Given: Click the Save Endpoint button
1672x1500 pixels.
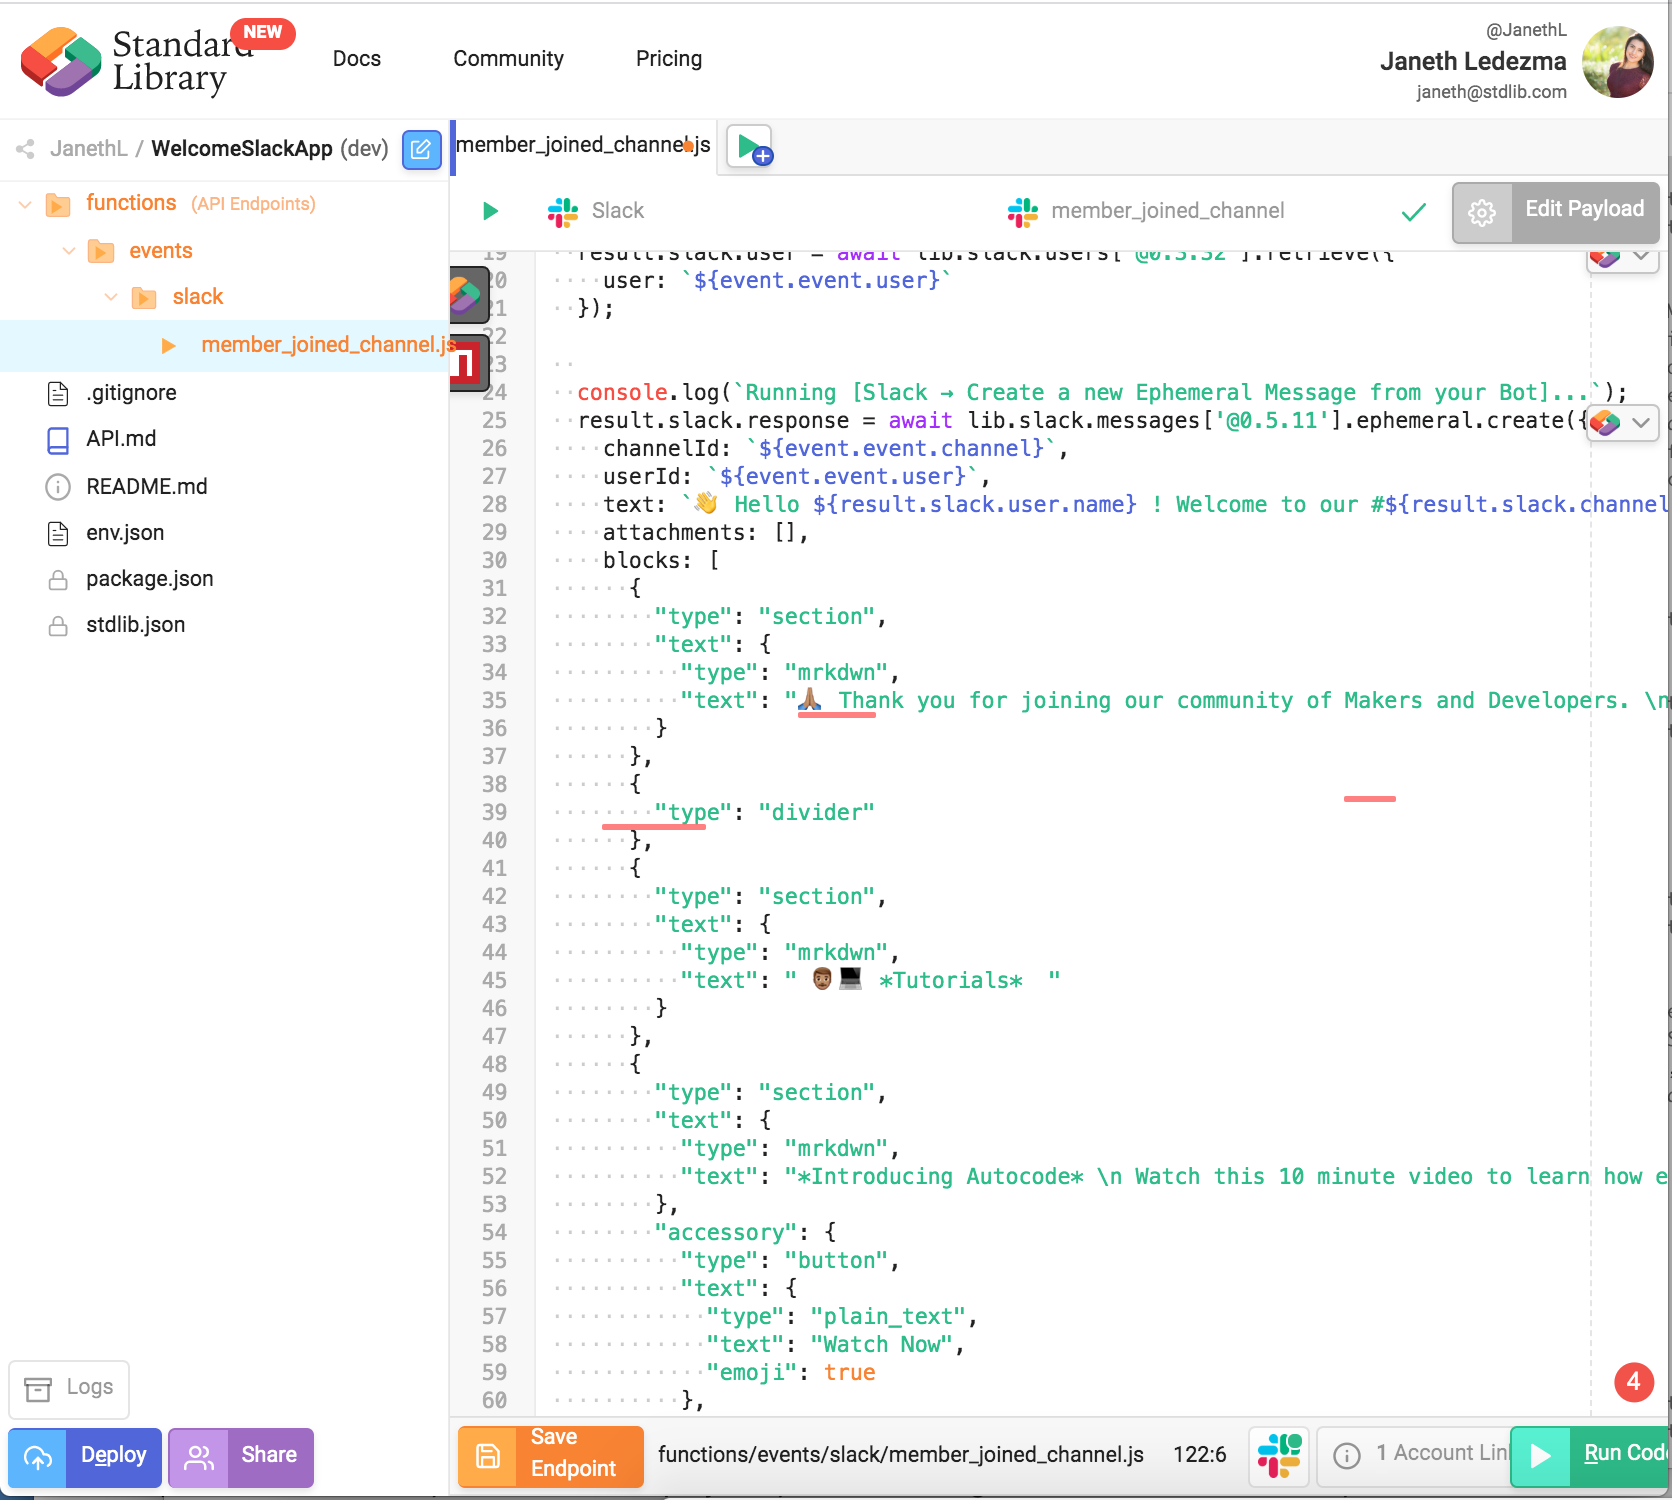Looking at the screenshot, I should (551, 1456).
